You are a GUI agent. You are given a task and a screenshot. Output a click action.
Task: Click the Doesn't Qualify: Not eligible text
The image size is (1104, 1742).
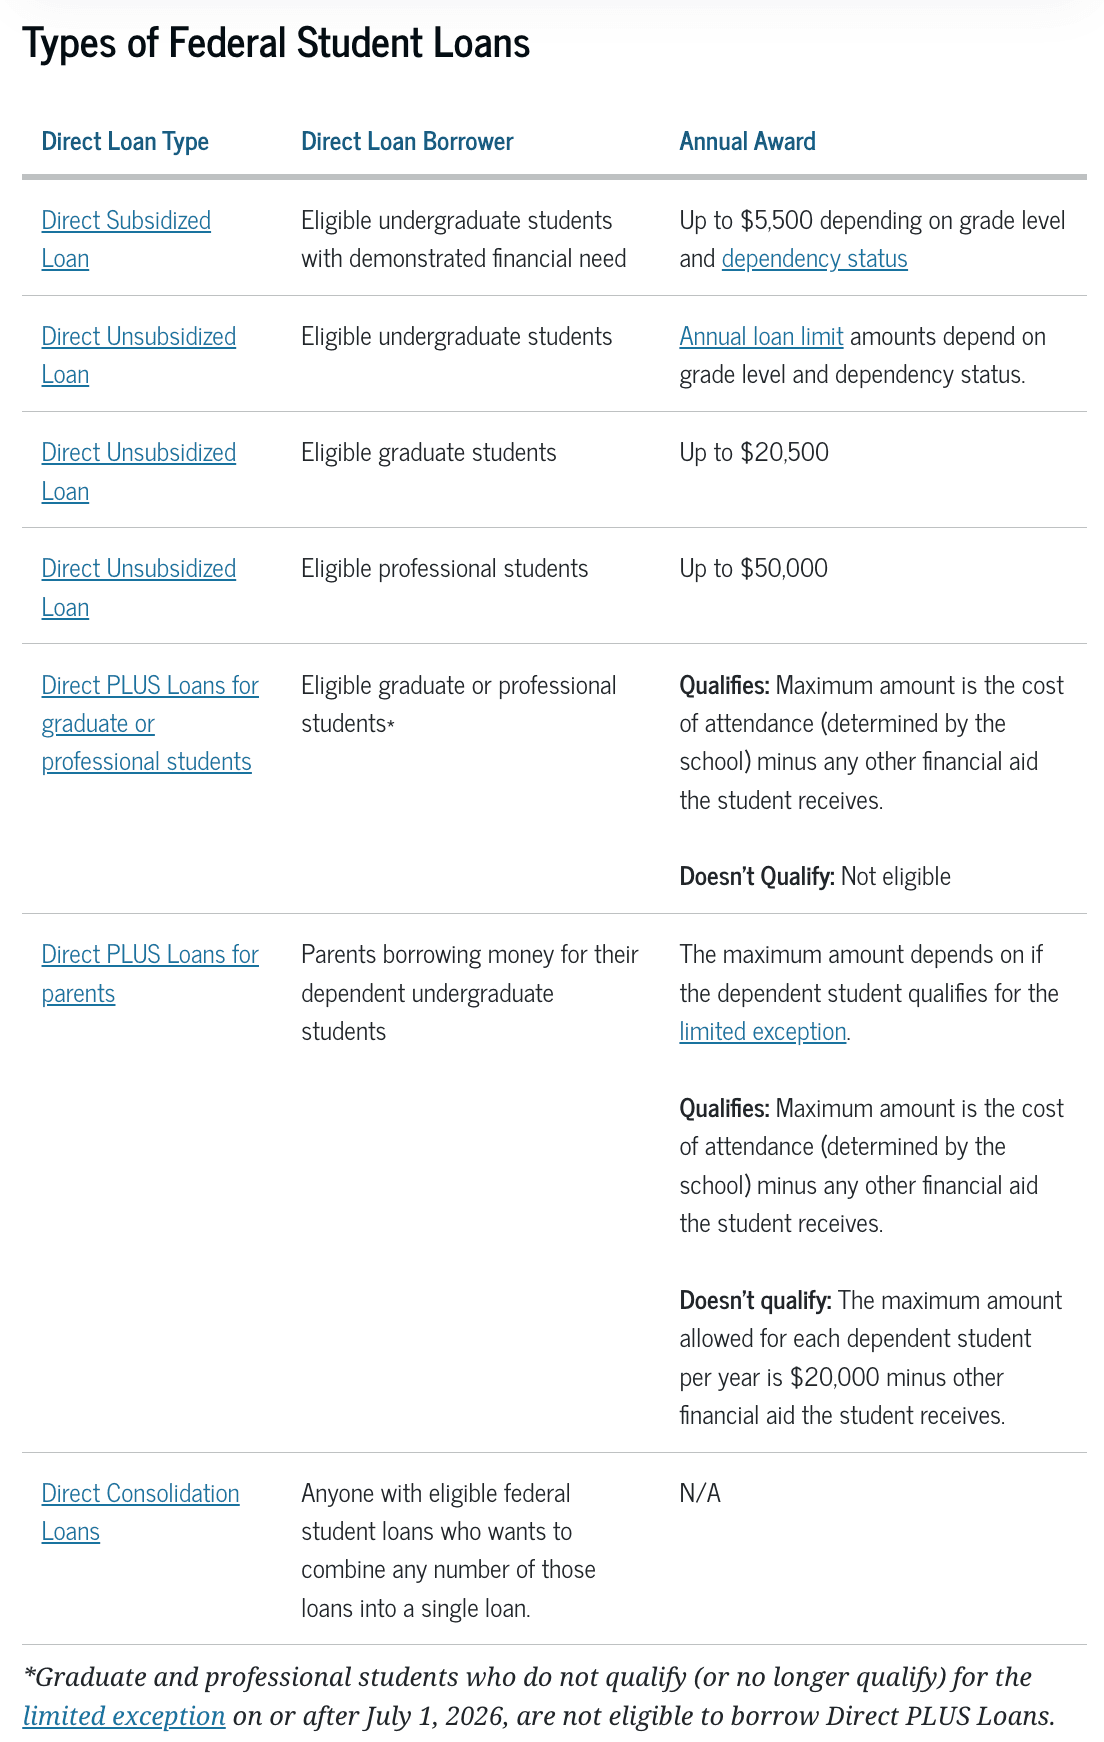click(x=815, y=876)
